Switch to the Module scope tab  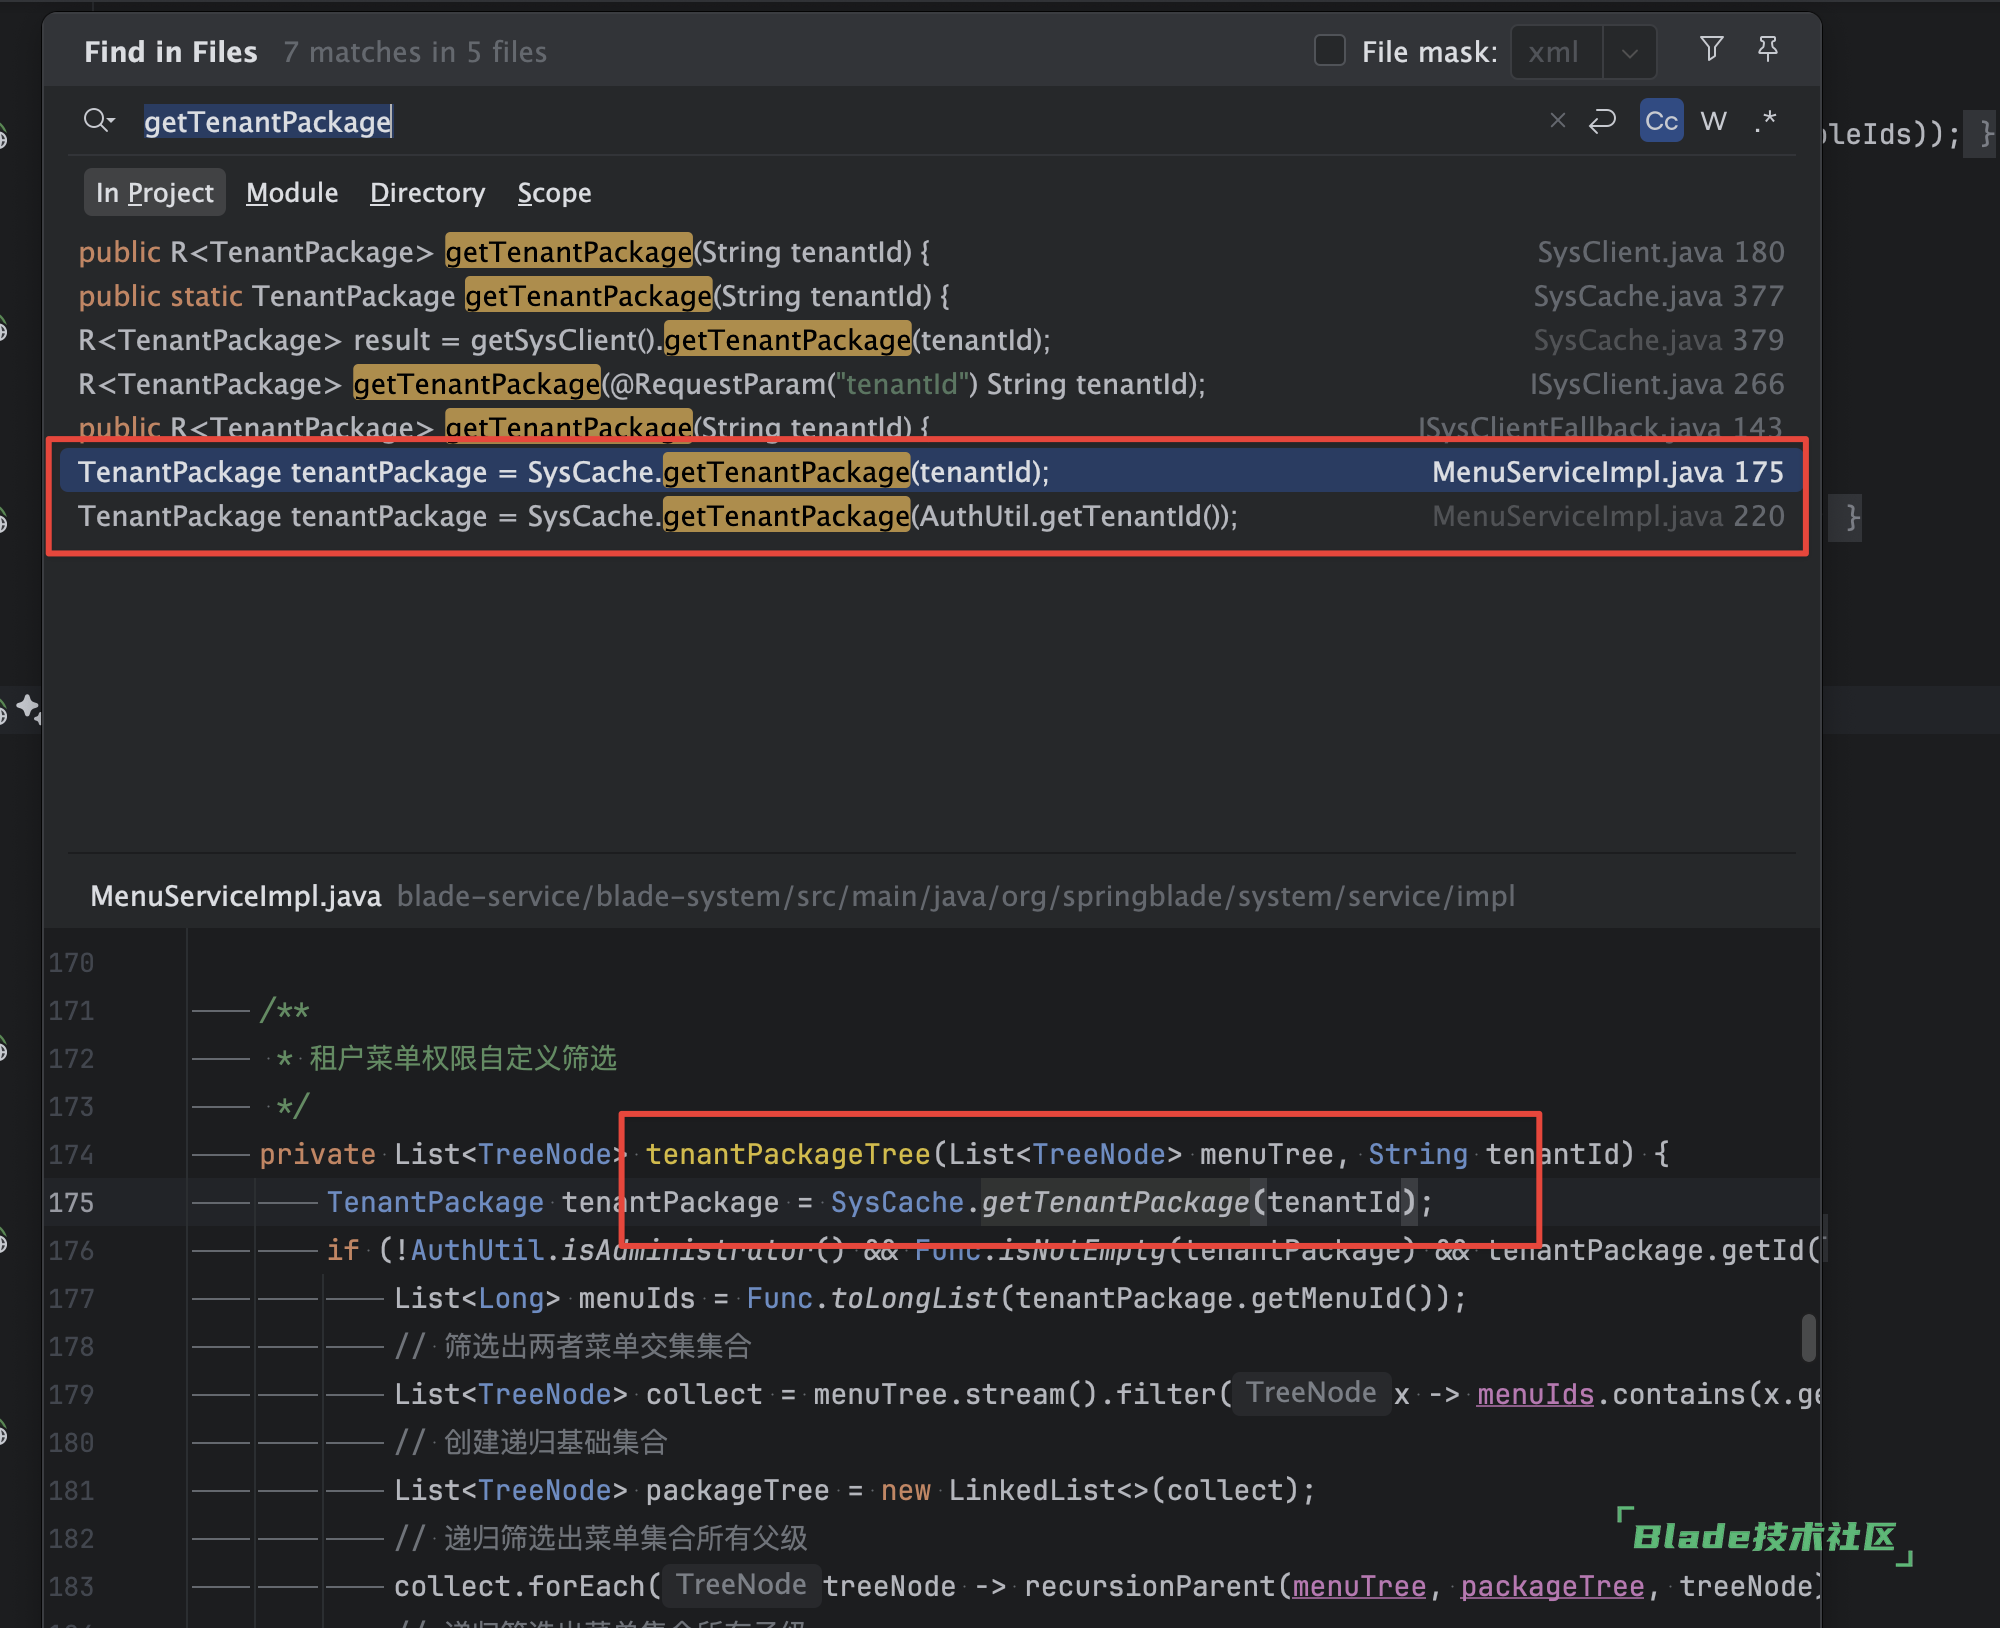tap(292, 192)
